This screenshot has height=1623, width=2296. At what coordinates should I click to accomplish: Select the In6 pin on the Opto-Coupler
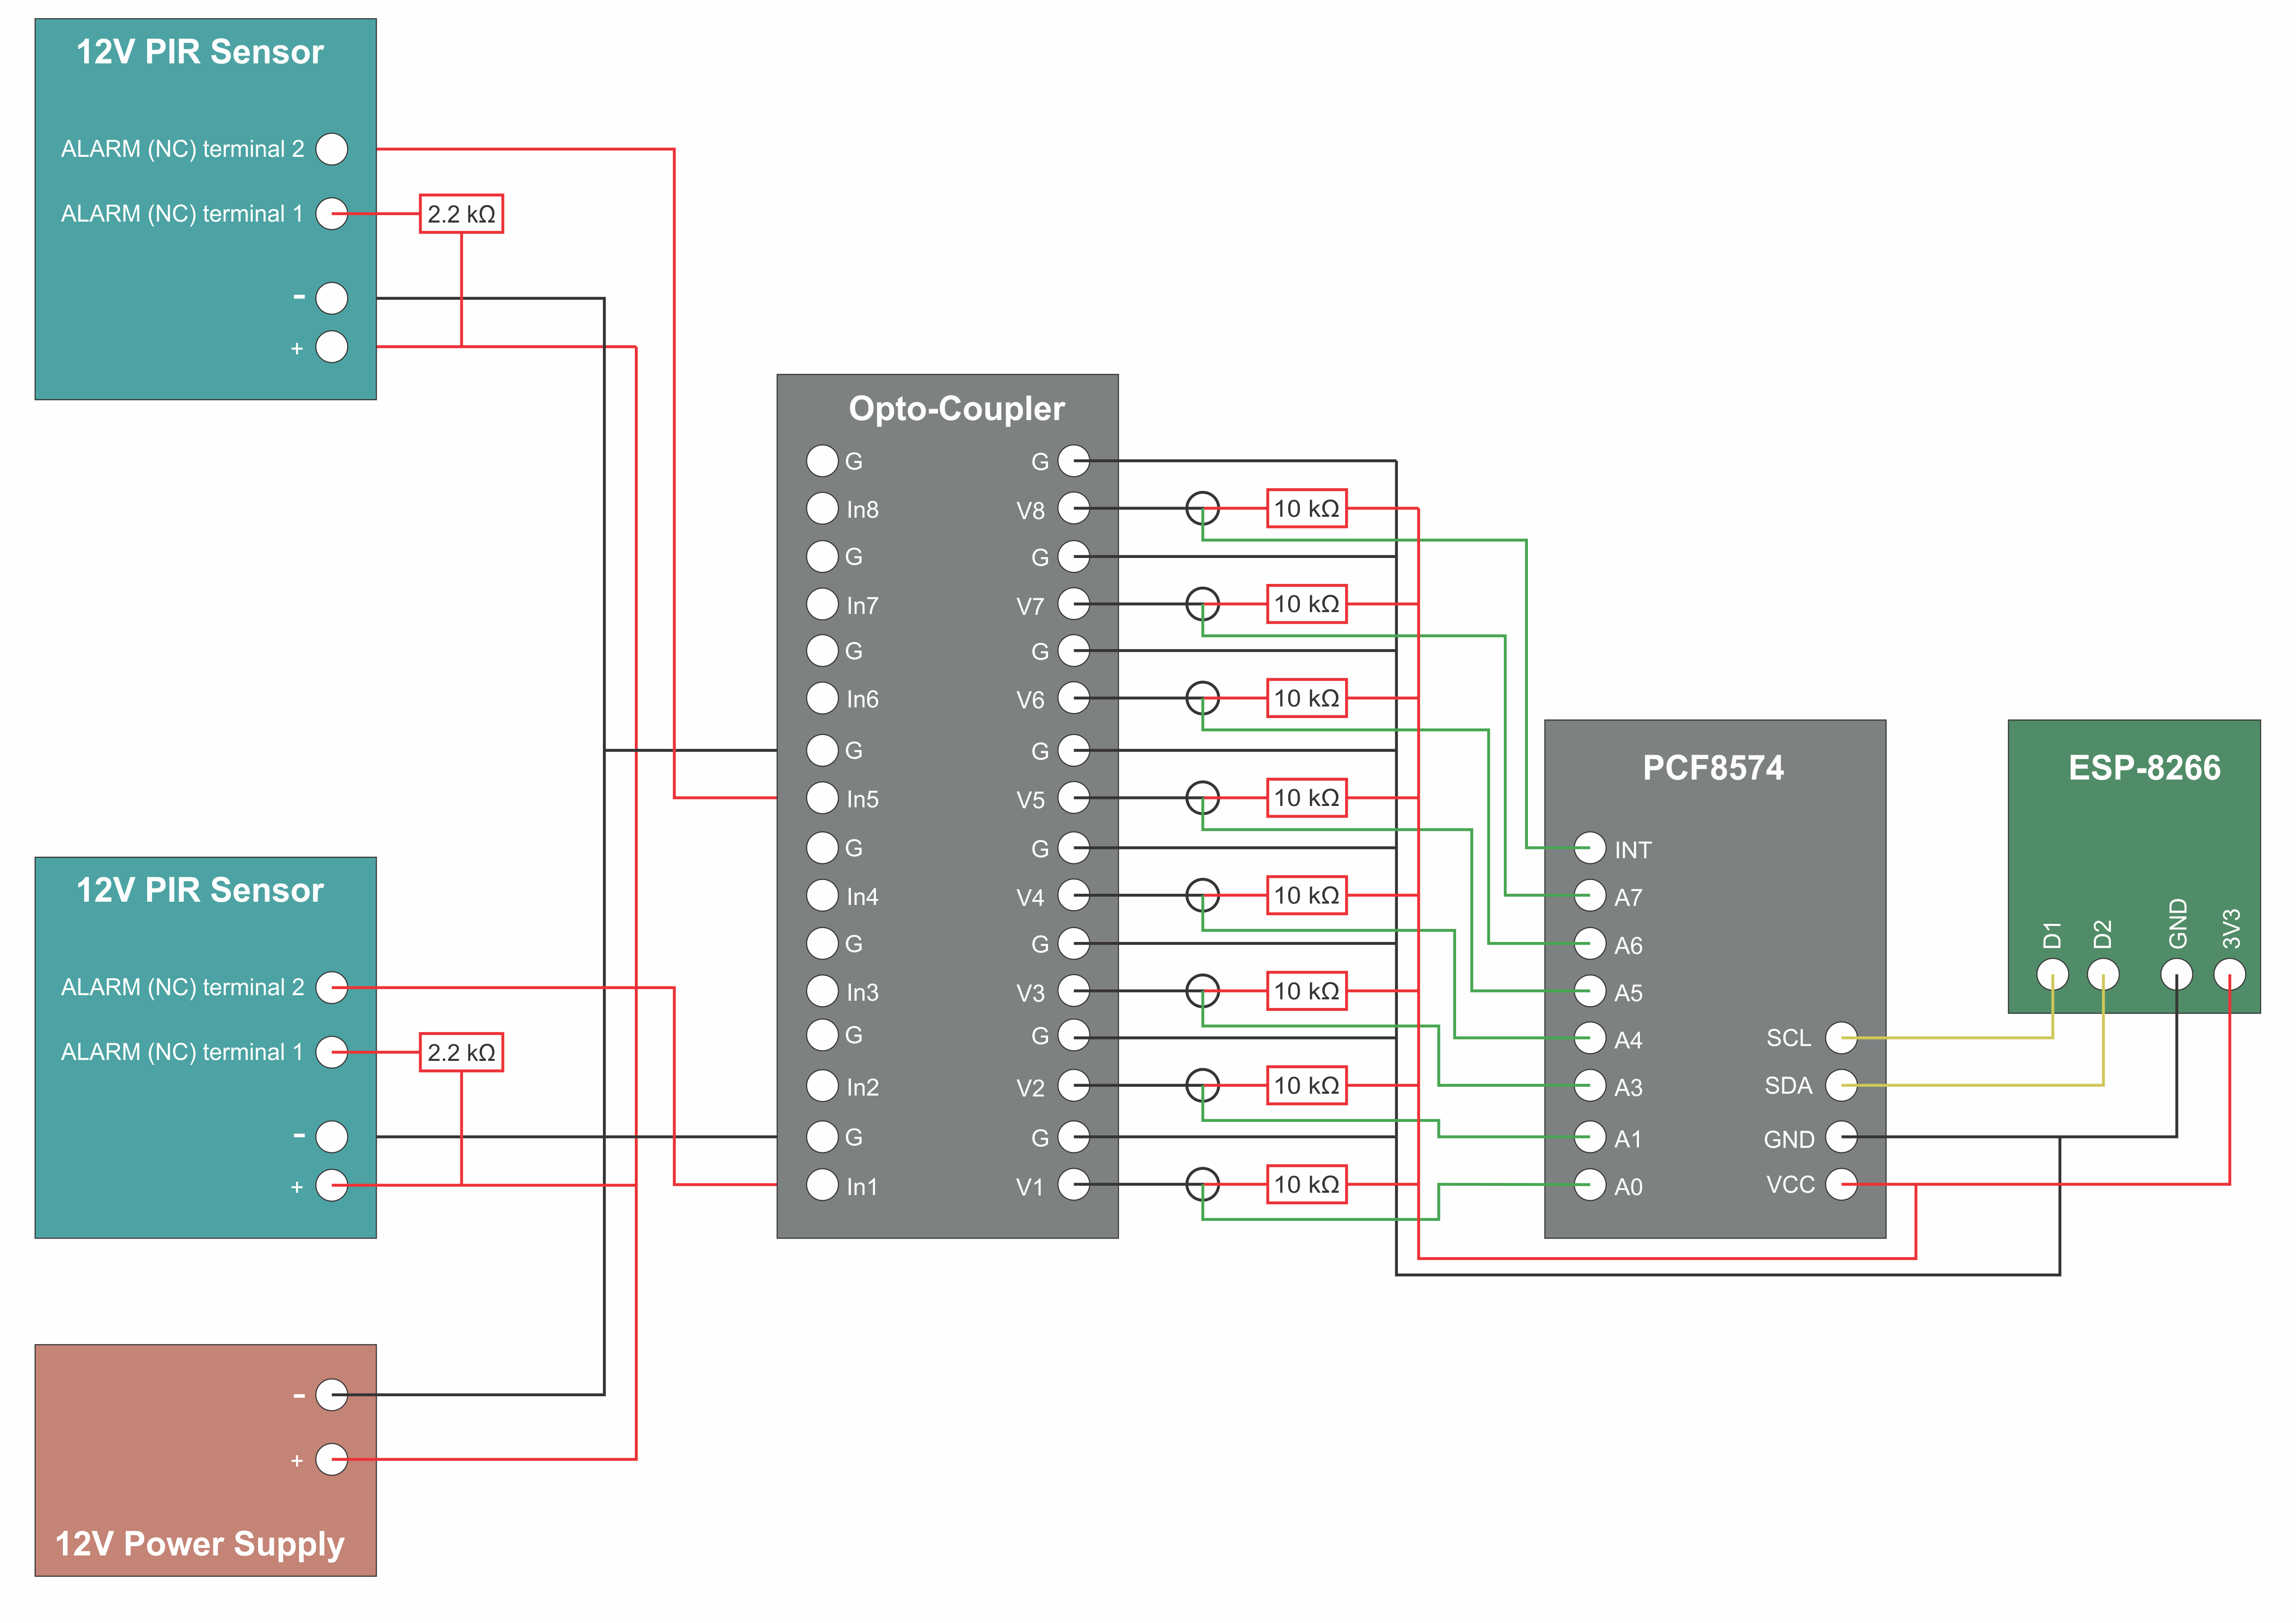pyautogui.click(x=822, y=698)
